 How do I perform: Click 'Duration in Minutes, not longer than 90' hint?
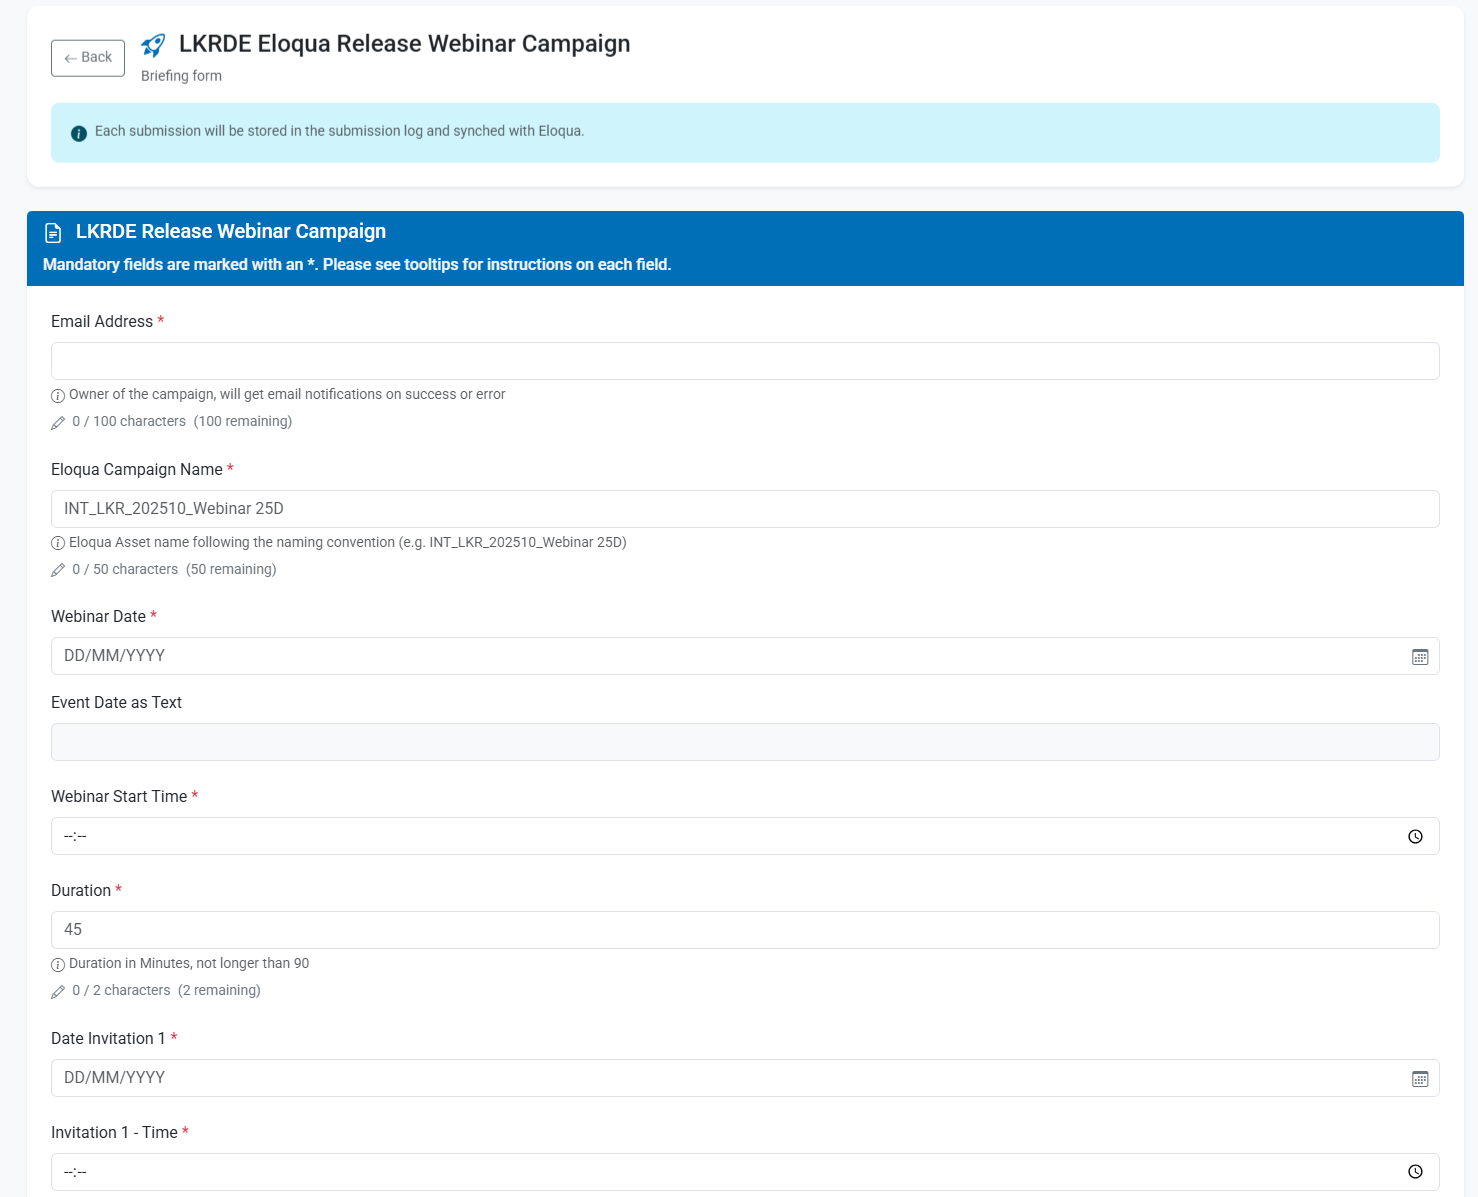pos(189,963)
